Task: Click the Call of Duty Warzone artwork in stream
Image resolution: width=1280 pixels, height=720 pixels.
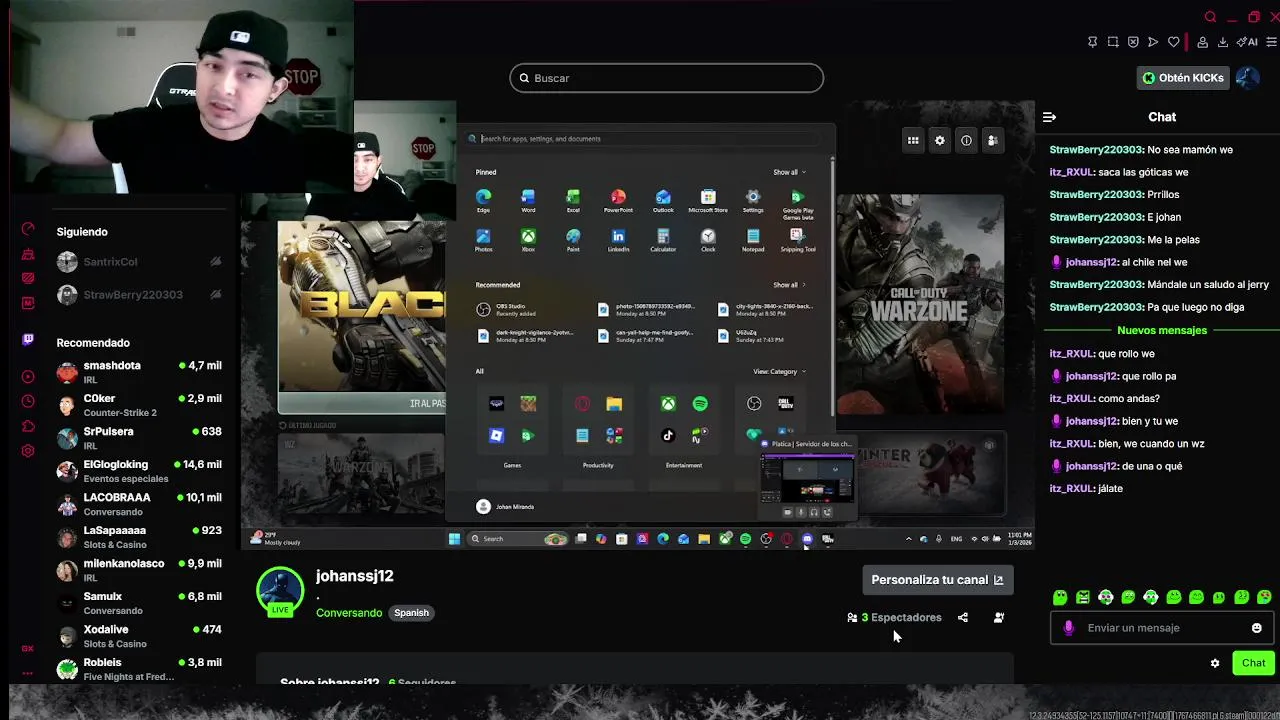Action: point(920,305)
